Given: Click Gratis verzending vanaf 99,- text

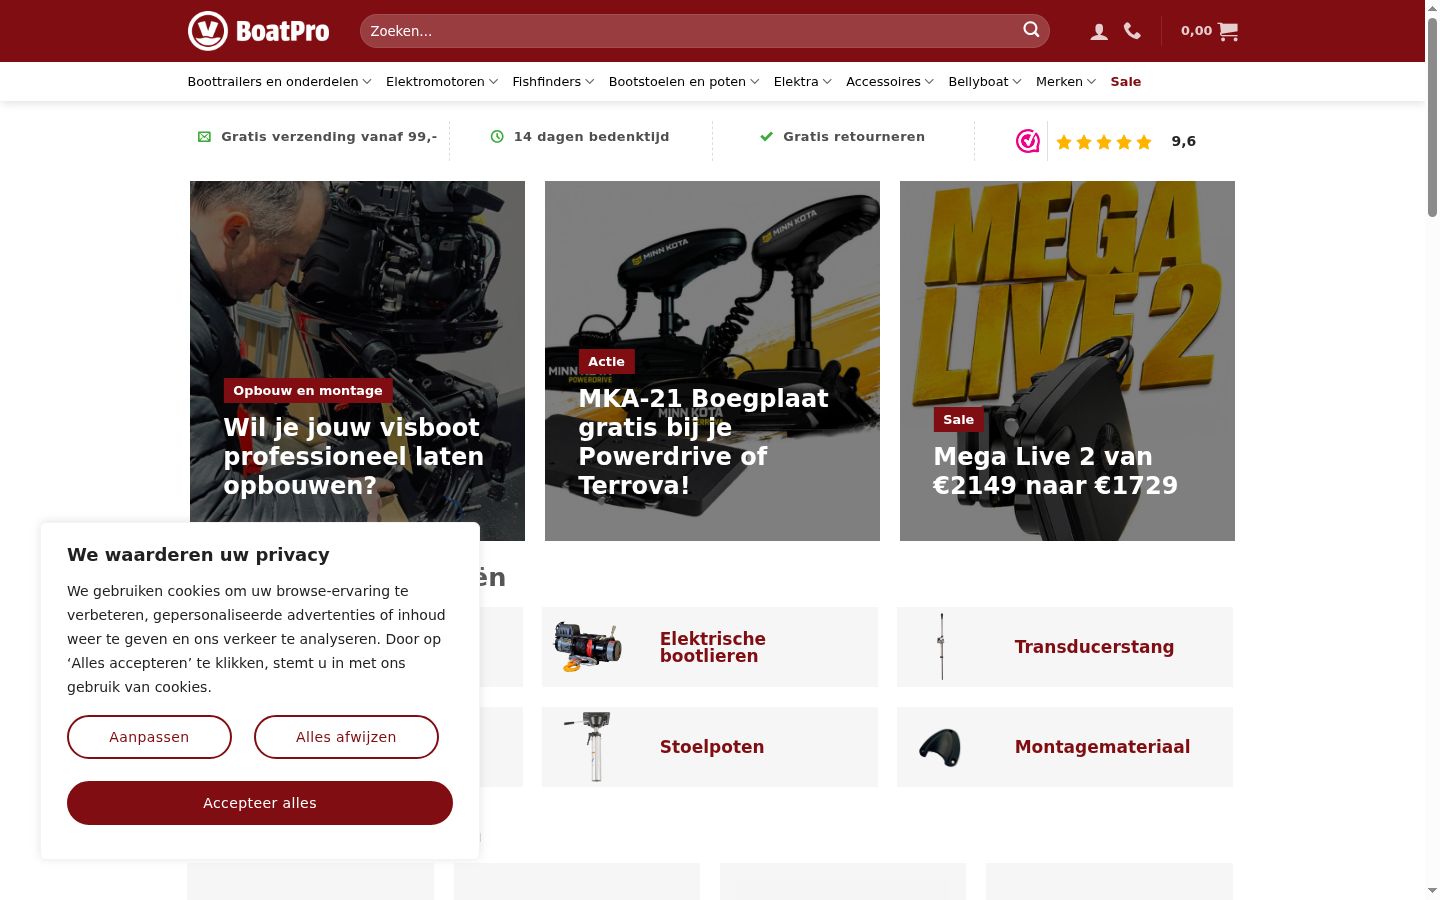Looking at the screenshot, I should [329, 137].
